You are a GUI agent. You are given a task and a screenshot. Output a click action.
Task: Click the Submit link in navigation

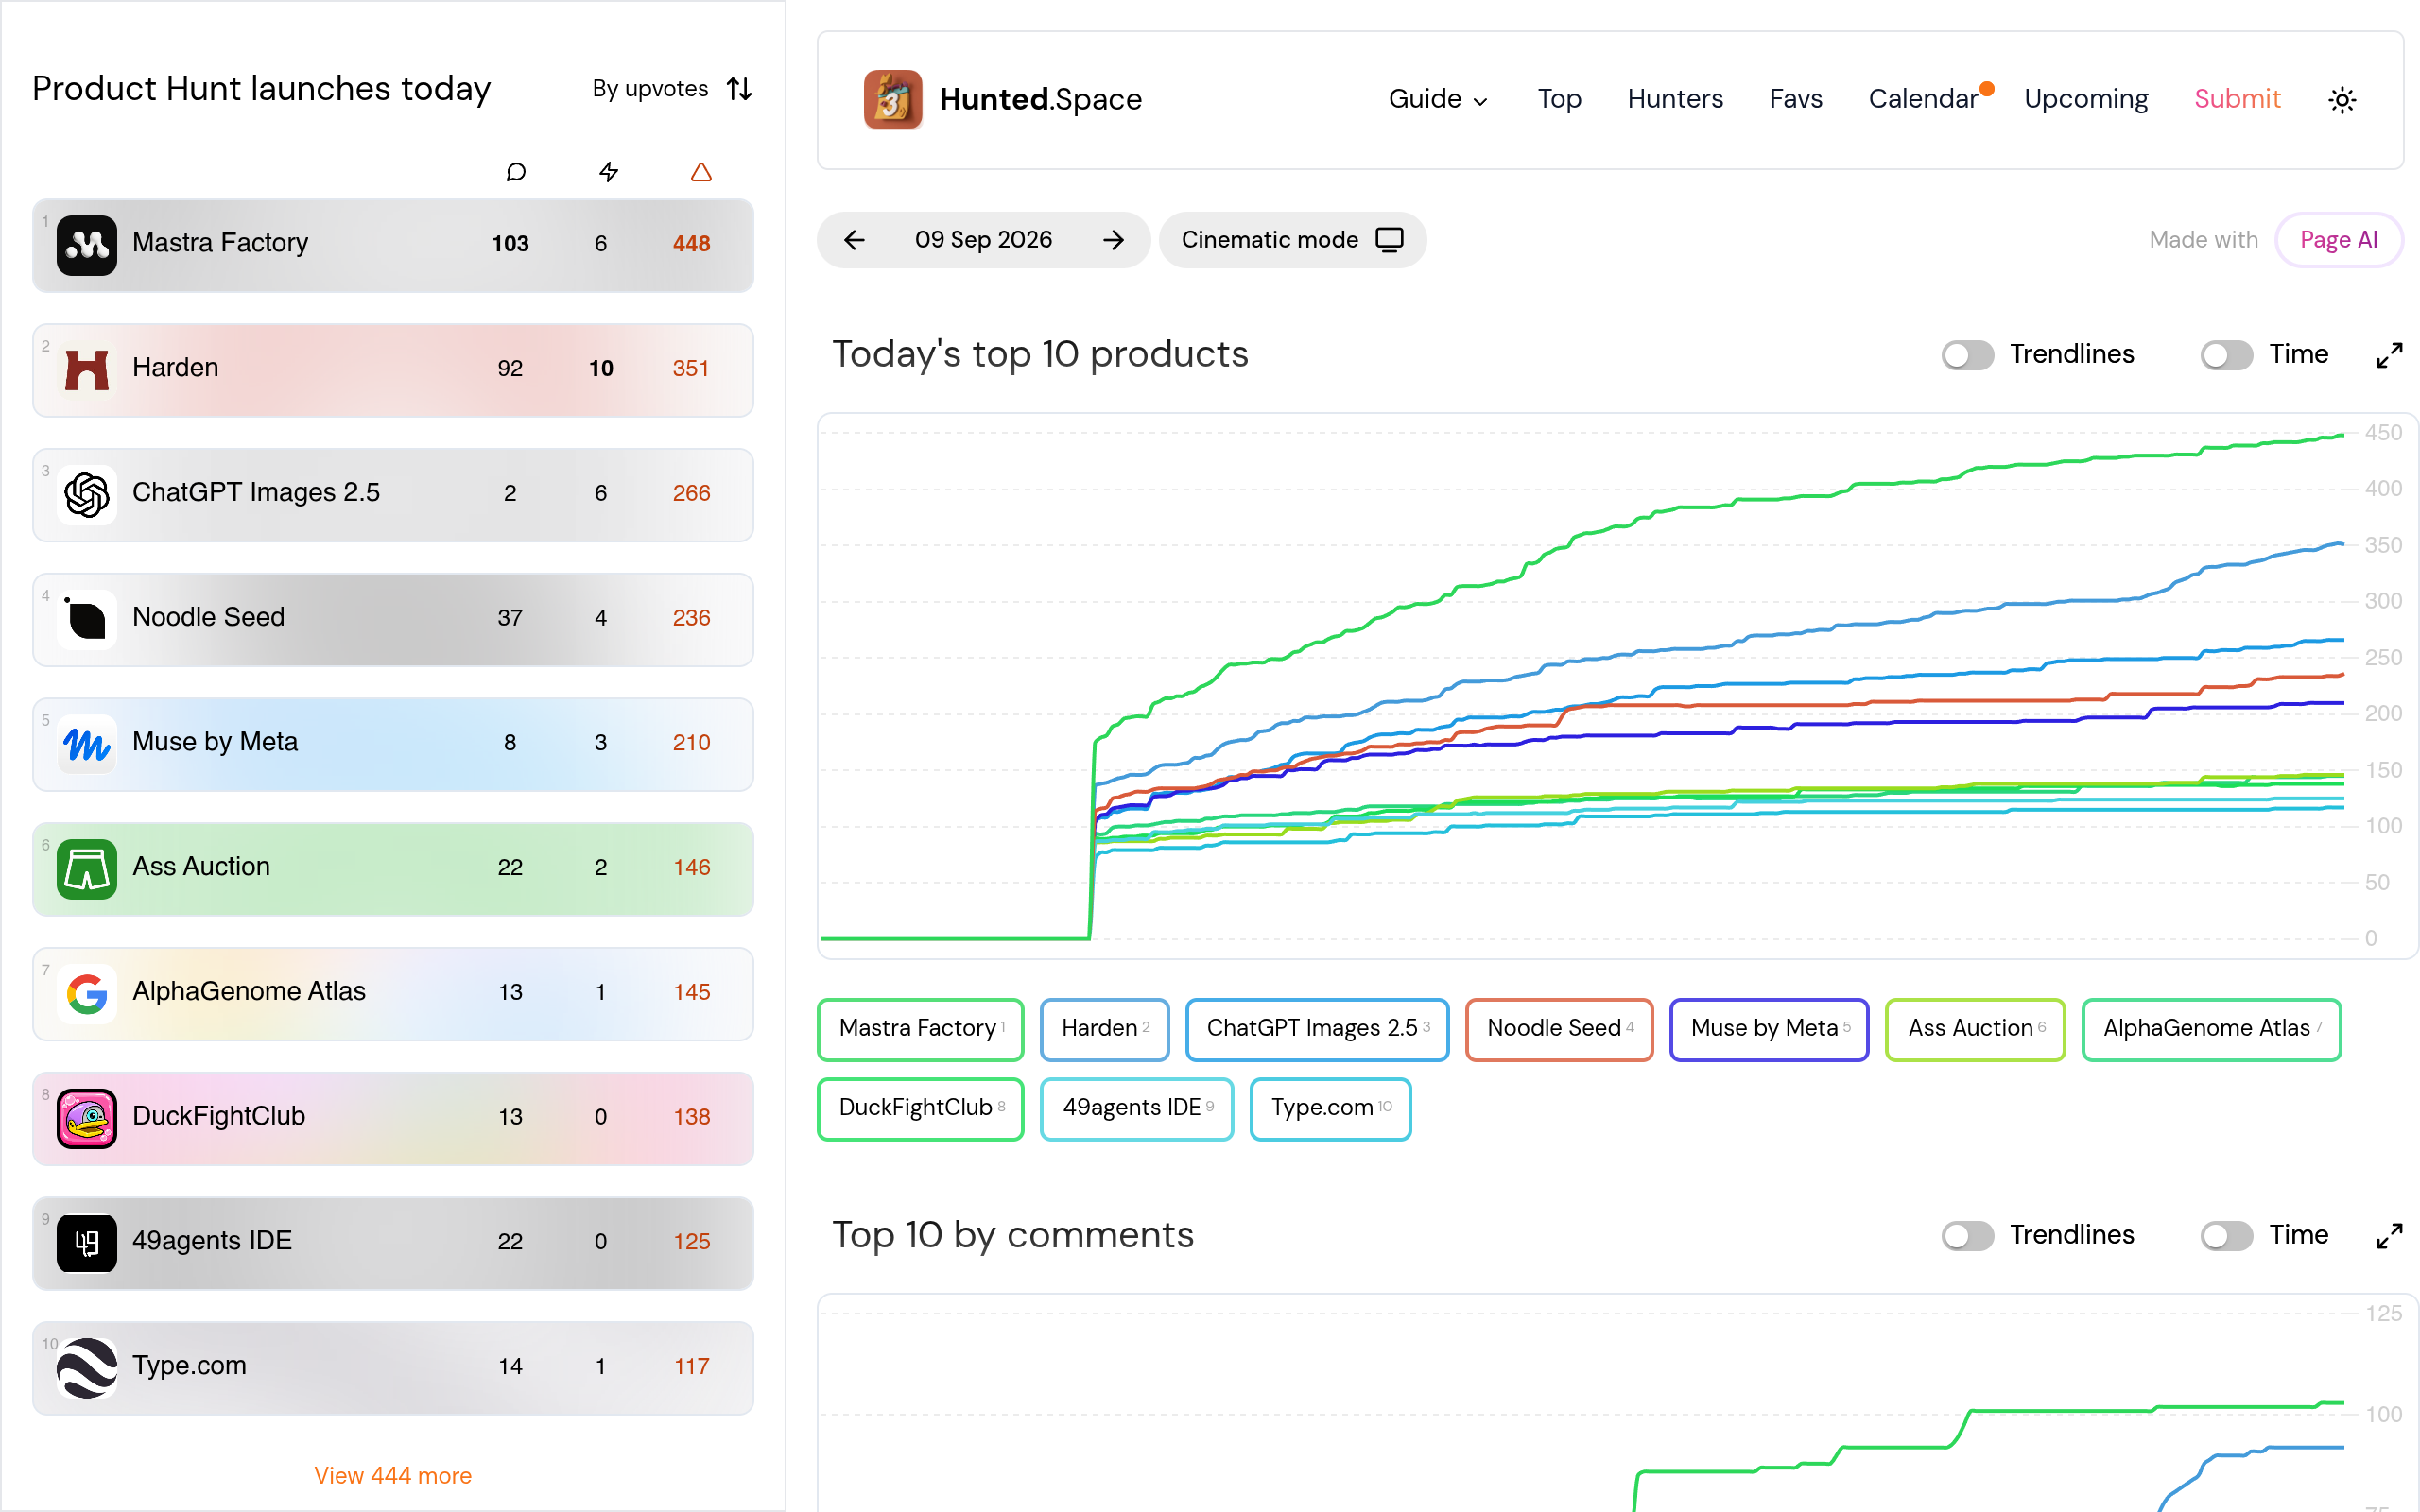[x=2237, y=99]
